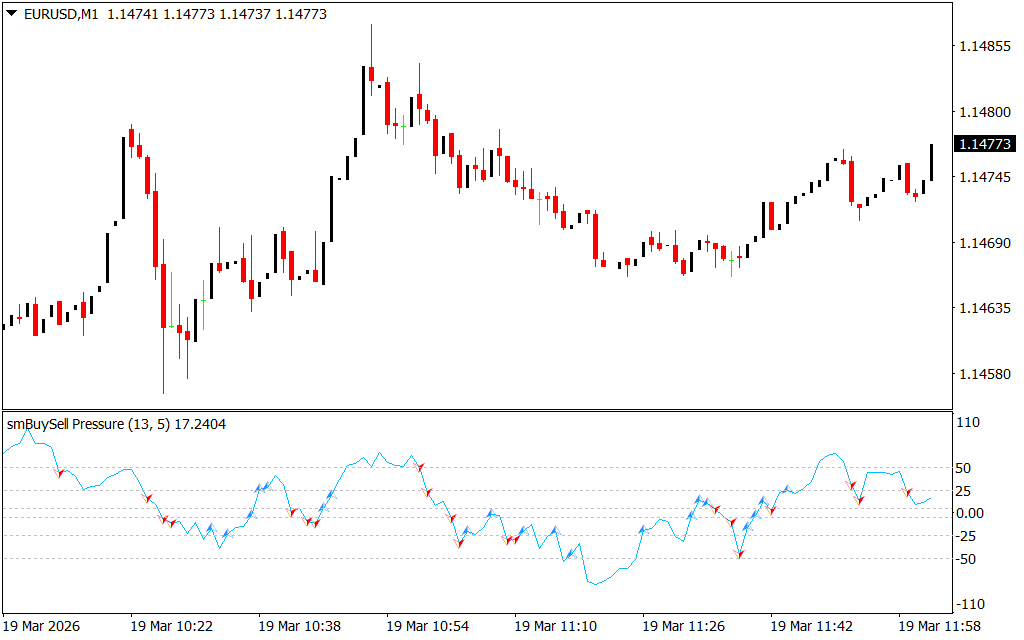Click the red arrow just below the 50 level near 10:54
Screen dimensions: 1024x640
coord(421,467)
